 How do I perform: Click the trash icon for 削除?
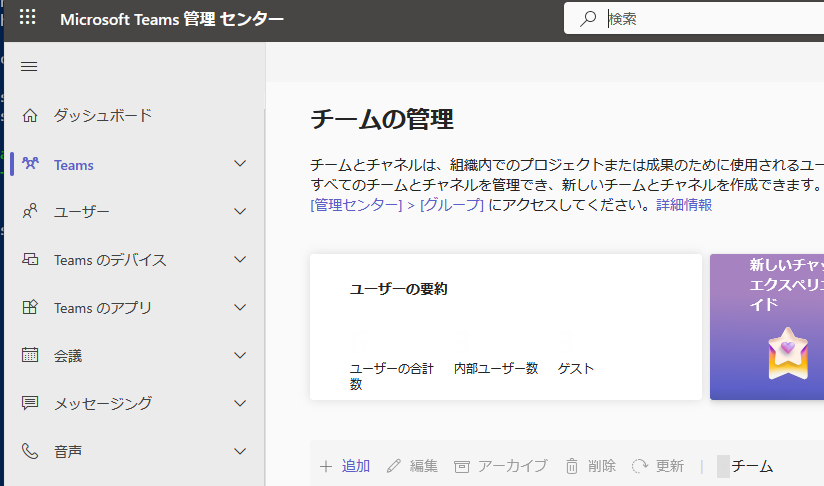572,466
